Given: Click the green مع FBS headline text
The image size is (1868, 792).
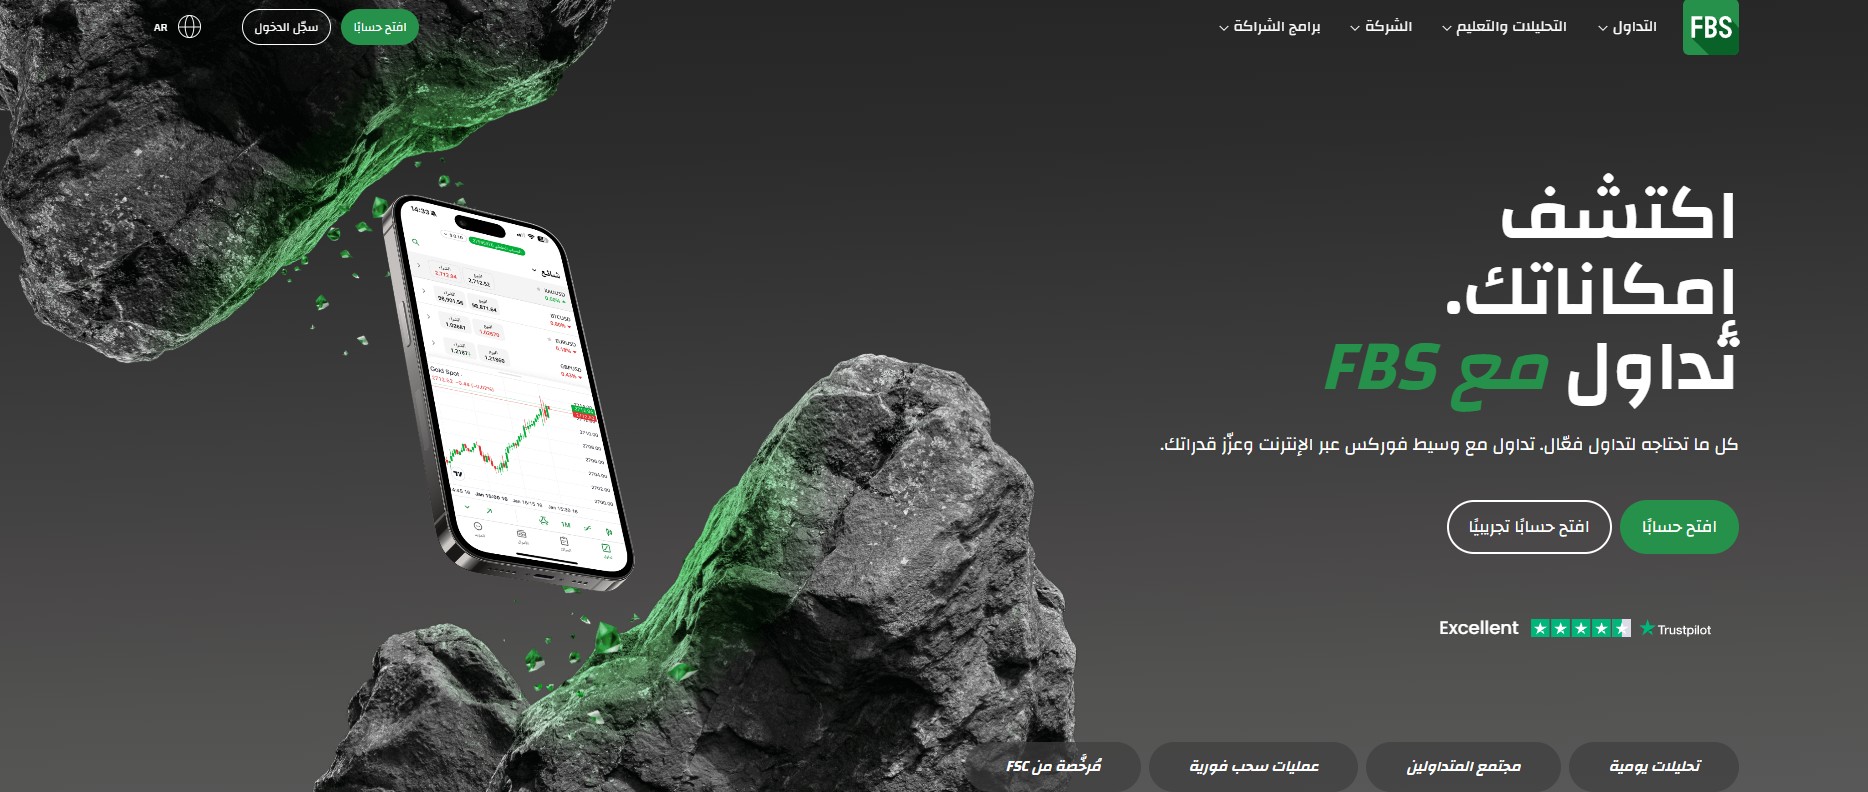Looking at the screenshot, I should pyautogui.click(x=1436, y=372).
